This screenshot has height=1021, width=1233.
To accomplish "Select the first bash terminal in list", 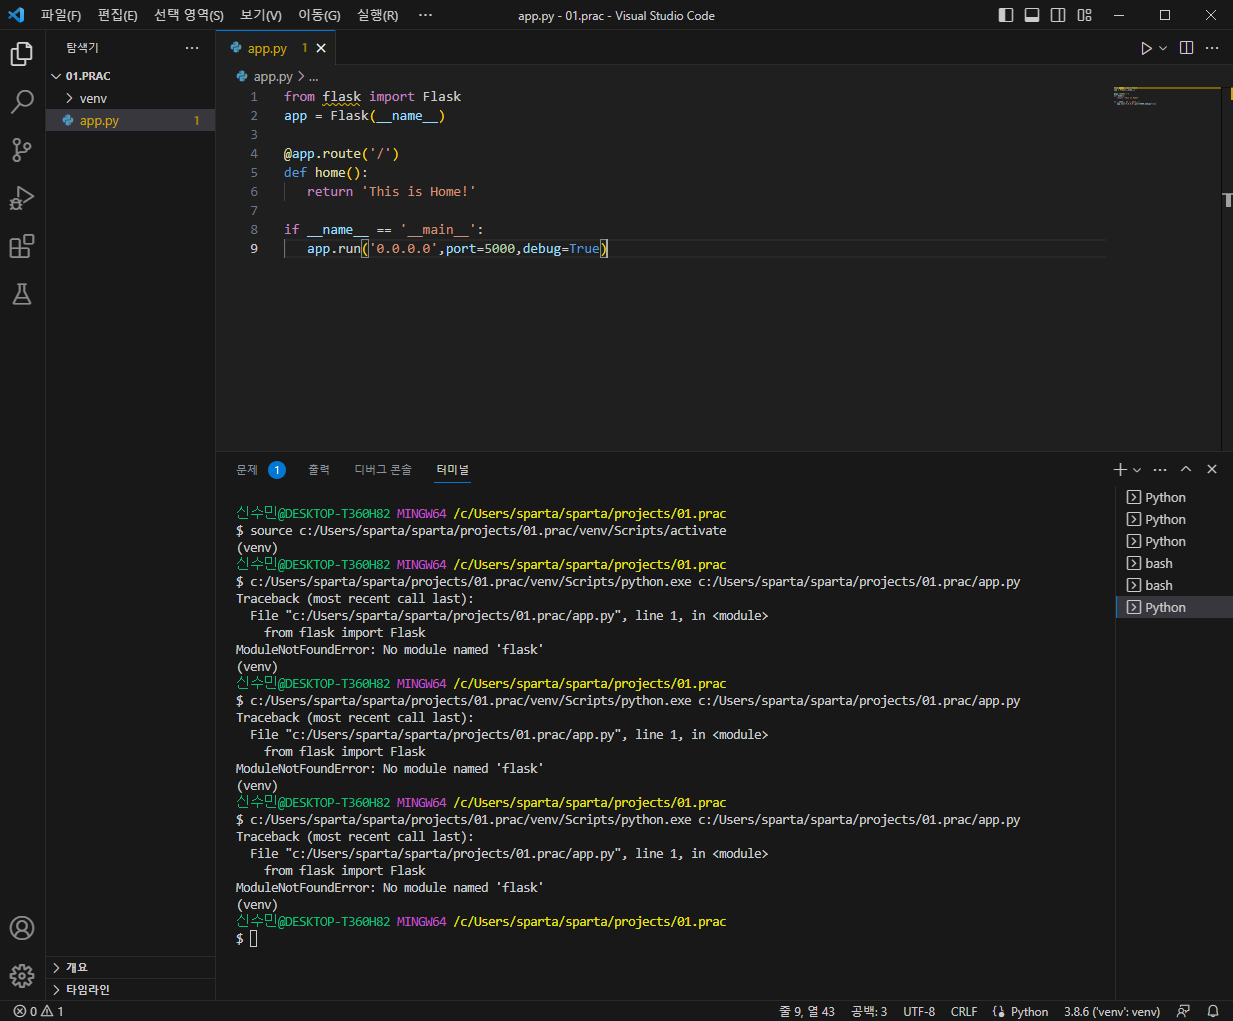I will click(1174, 563).
